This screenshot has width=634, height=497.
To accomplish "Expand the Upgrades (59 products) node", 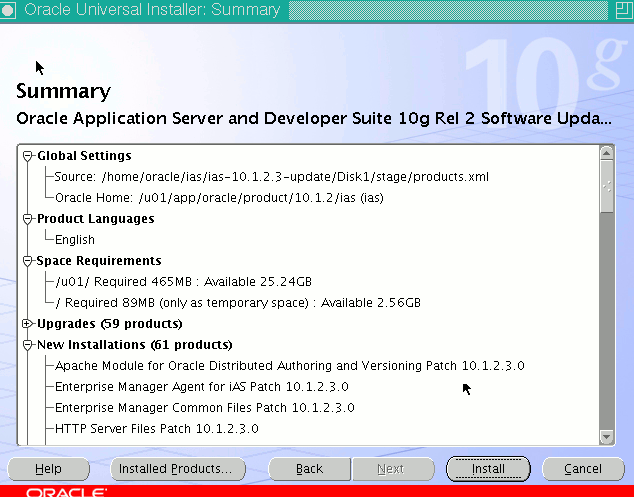I will pyautogui.click(x=27, y=324).
